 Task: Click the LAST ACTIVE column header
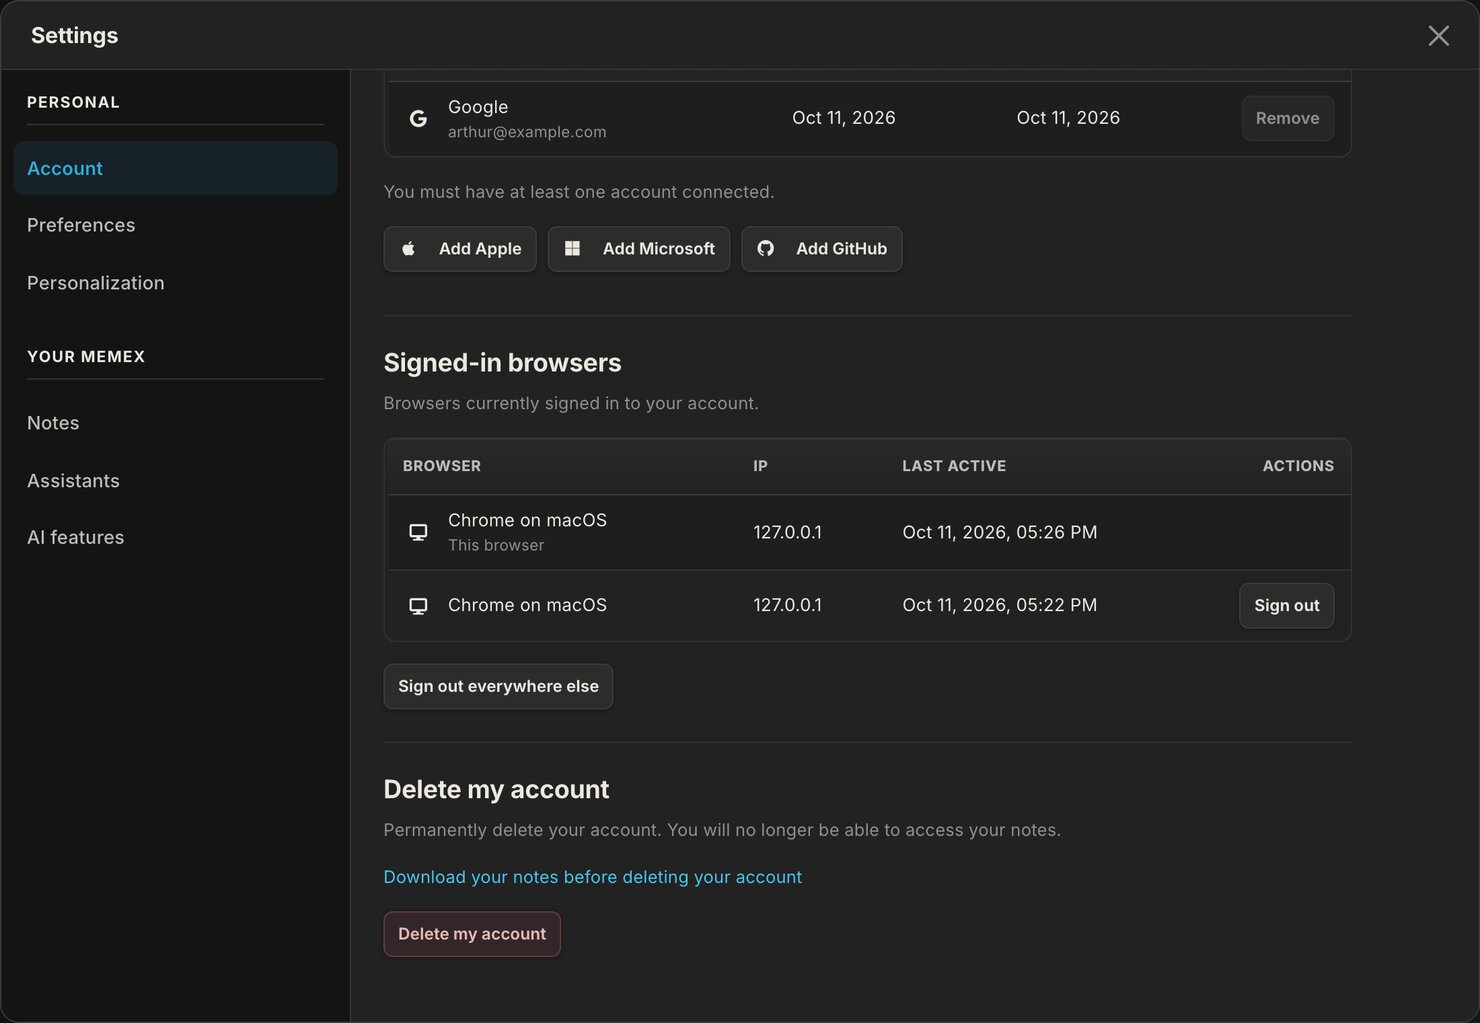pyautogui.click(x=954, y=466)
